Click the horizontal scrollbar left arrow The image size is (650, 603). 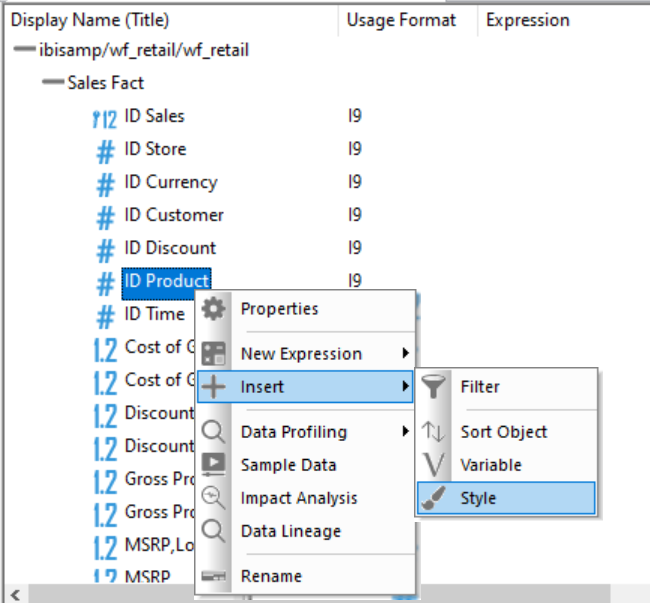click(x=12, y=595)
